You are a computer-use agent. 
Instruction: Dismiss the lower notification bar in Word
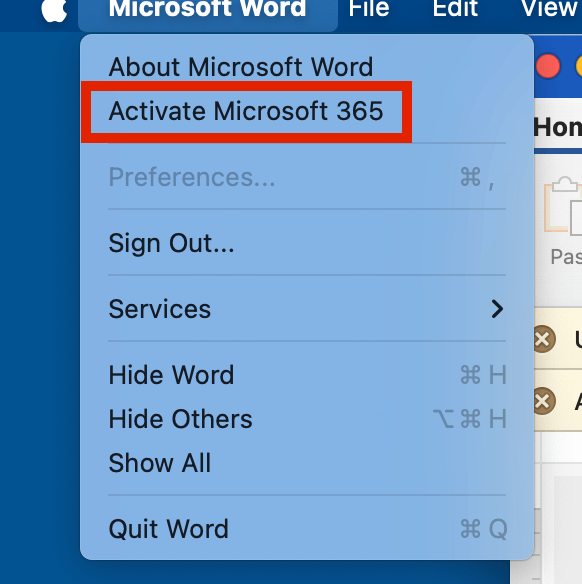tap(543, 401)
